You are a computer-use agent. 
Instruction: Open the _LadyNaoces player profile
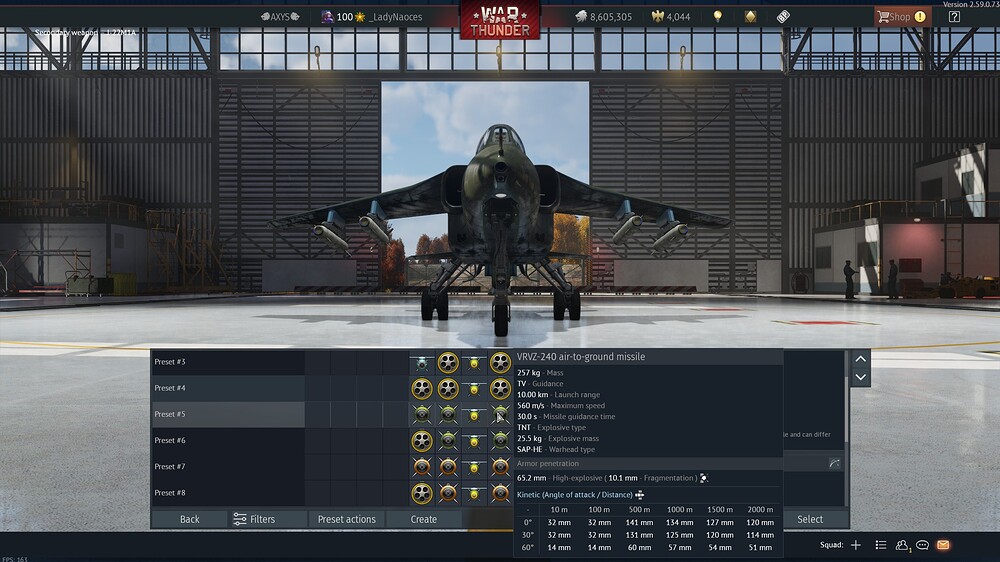tap(395, 17)
